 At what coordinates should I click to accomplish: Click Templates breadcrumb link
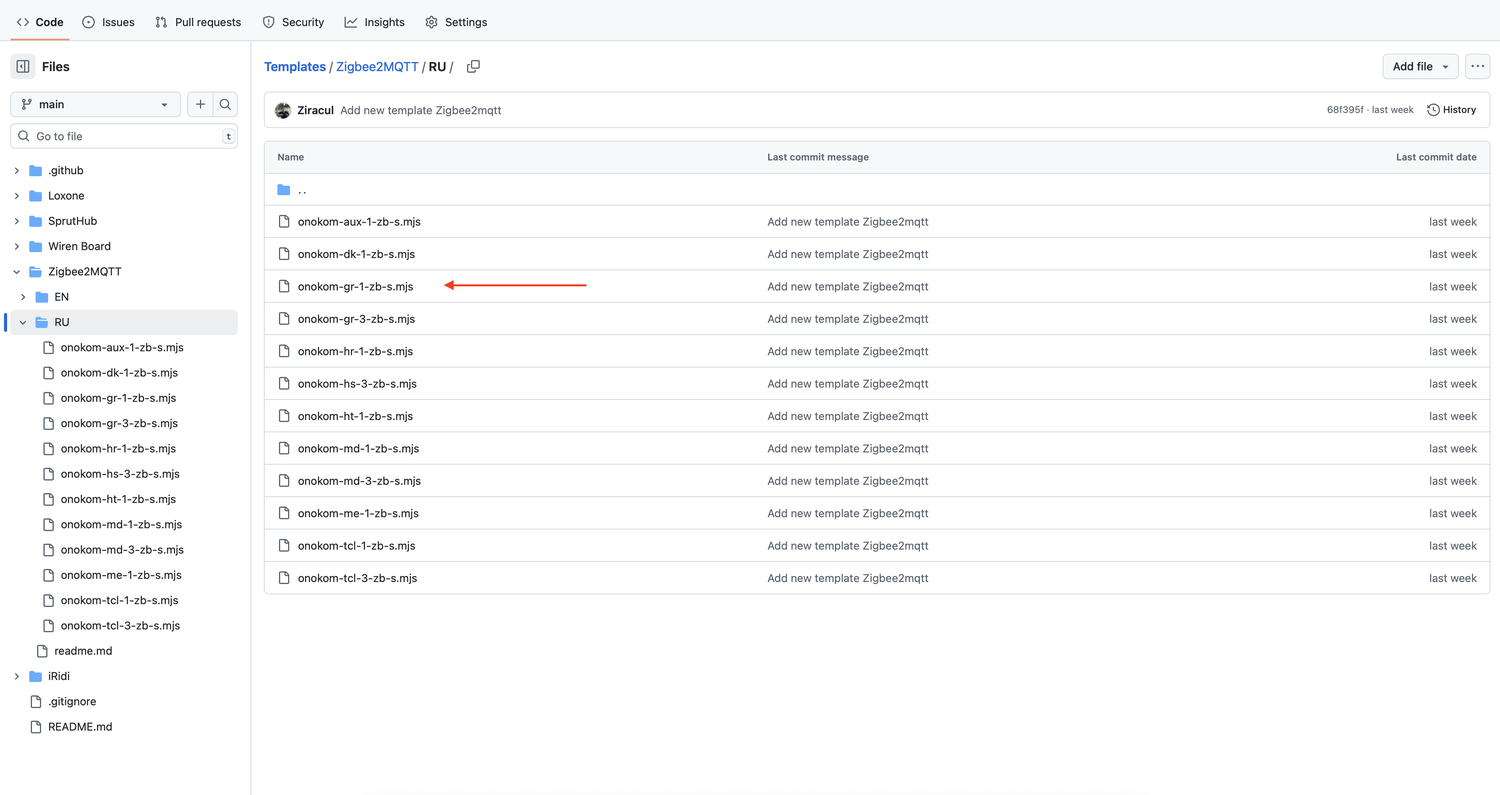coord(295,67)
